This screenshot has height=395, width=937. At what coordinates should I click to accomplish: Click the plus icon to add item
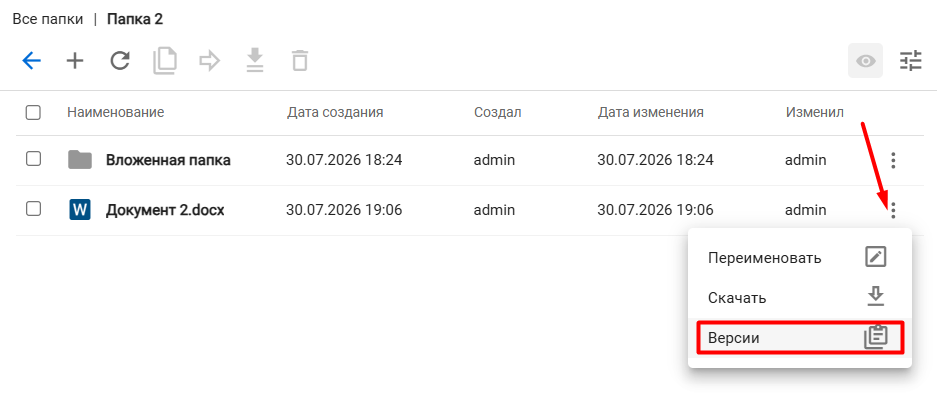(75, 61)
